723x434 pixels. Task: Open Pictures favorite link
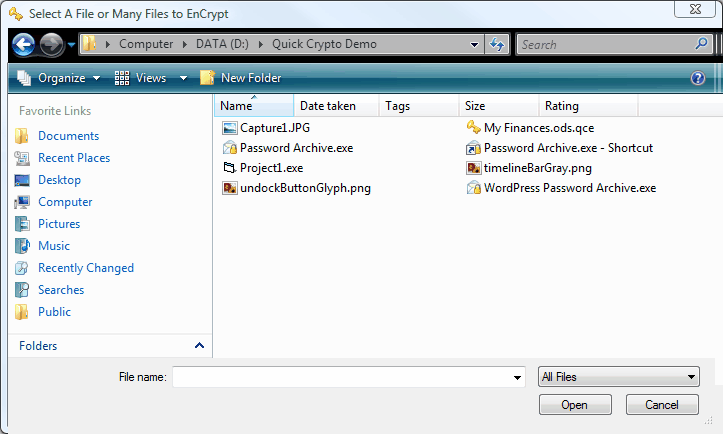coord(59,224)
